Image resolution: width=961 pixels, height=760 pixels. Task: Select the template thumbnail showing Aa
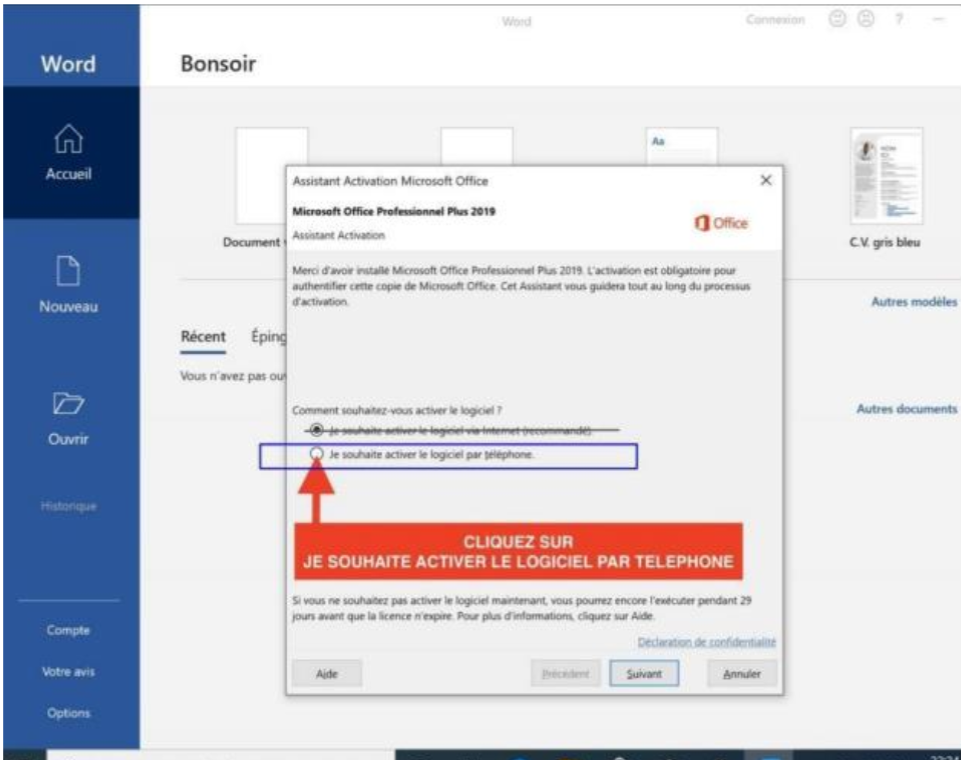click(x=682, y=146)
